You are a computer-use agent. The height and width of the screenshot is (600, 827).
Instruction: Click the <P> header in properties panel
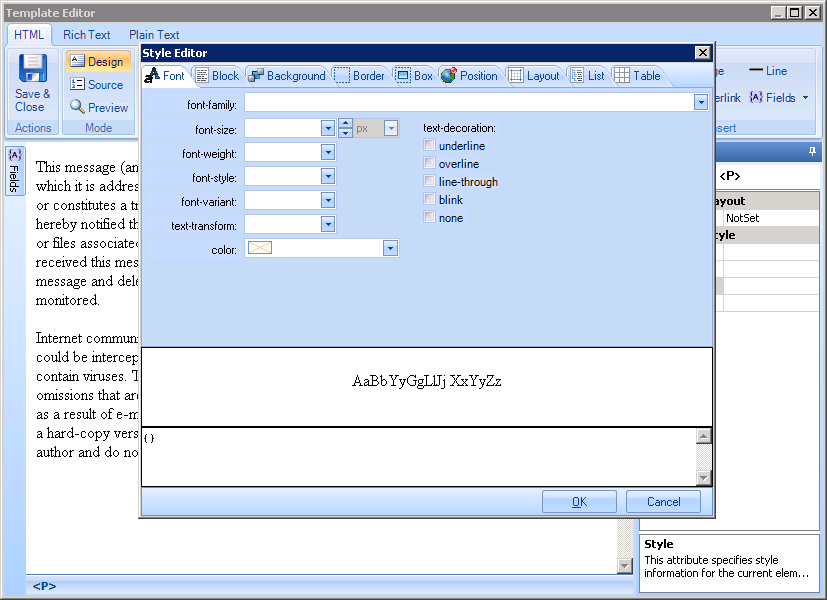click(730, 176)
